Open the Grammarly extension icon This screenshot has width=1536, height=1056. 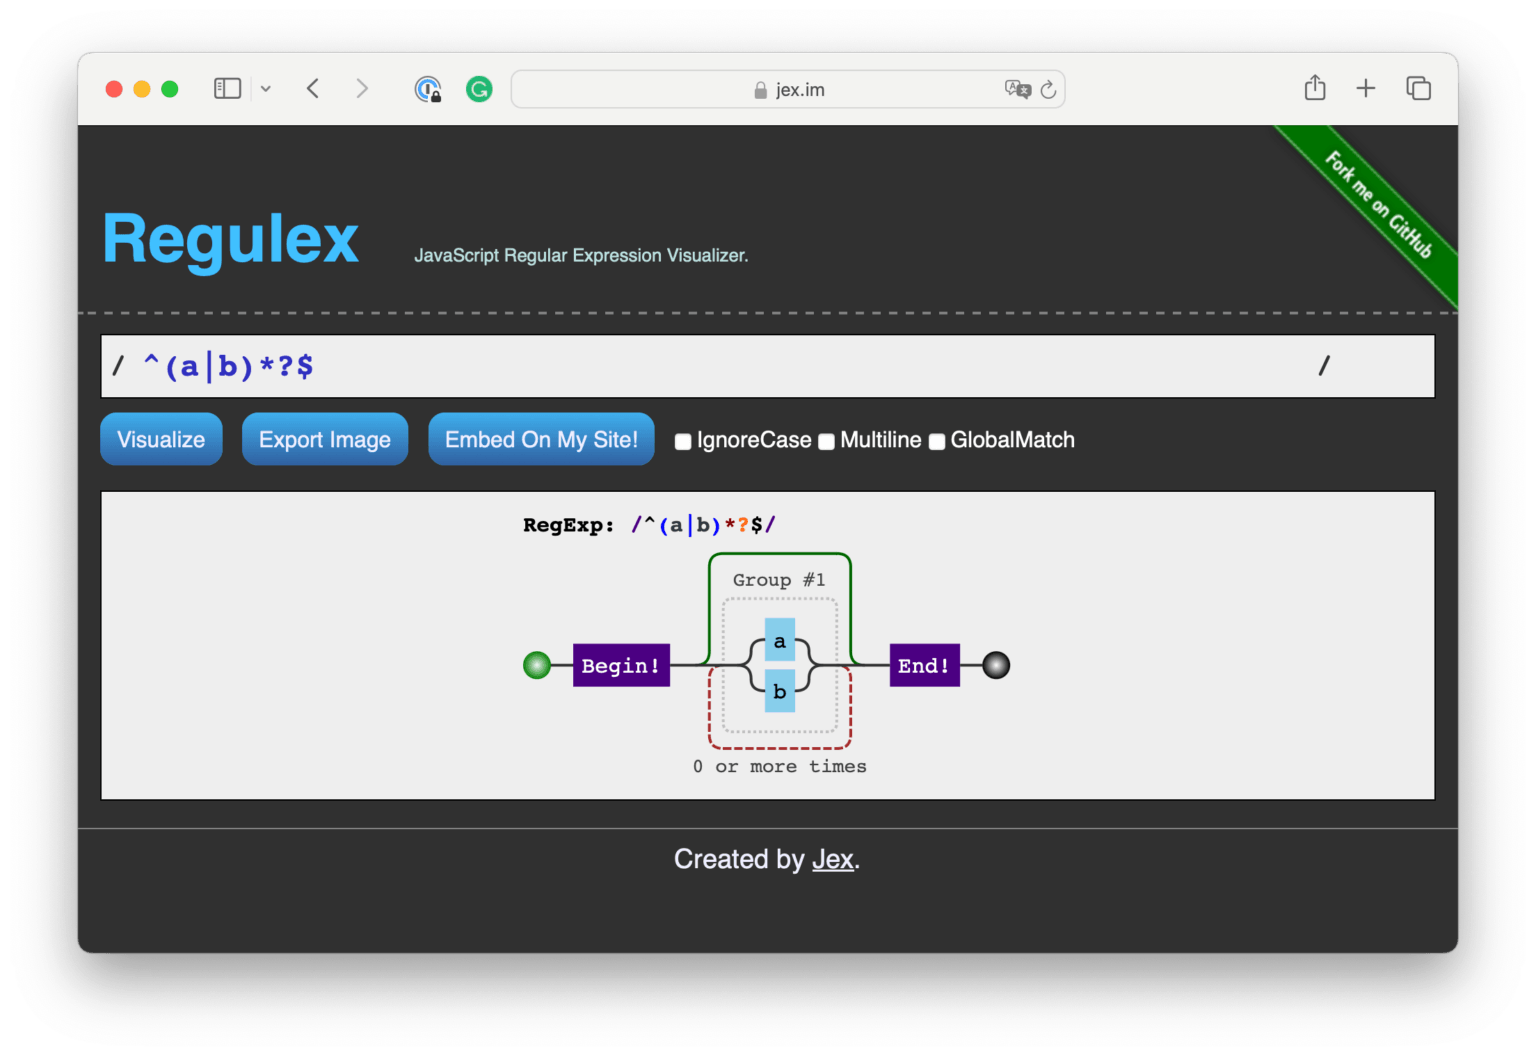pyautogui.click(x=479, y=89)
